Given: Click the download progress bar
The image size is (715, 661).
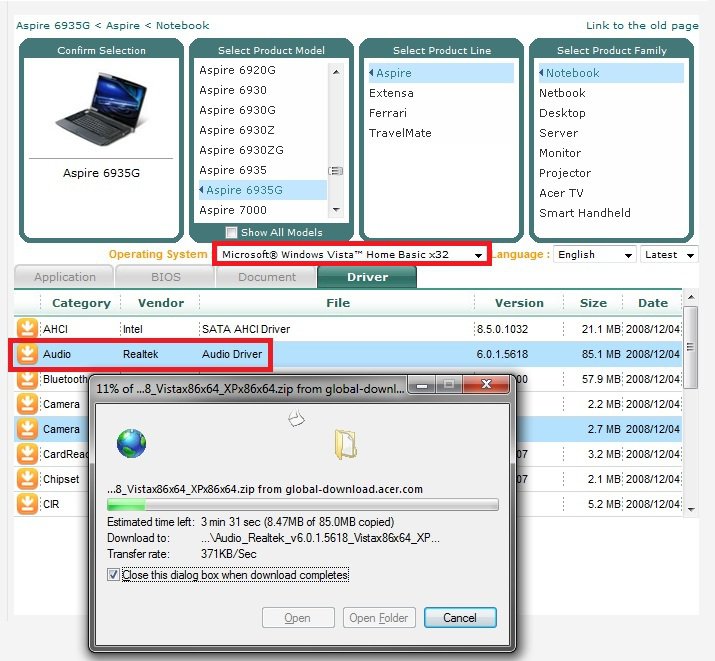Looking at the screenshot, I should [302, 505].
